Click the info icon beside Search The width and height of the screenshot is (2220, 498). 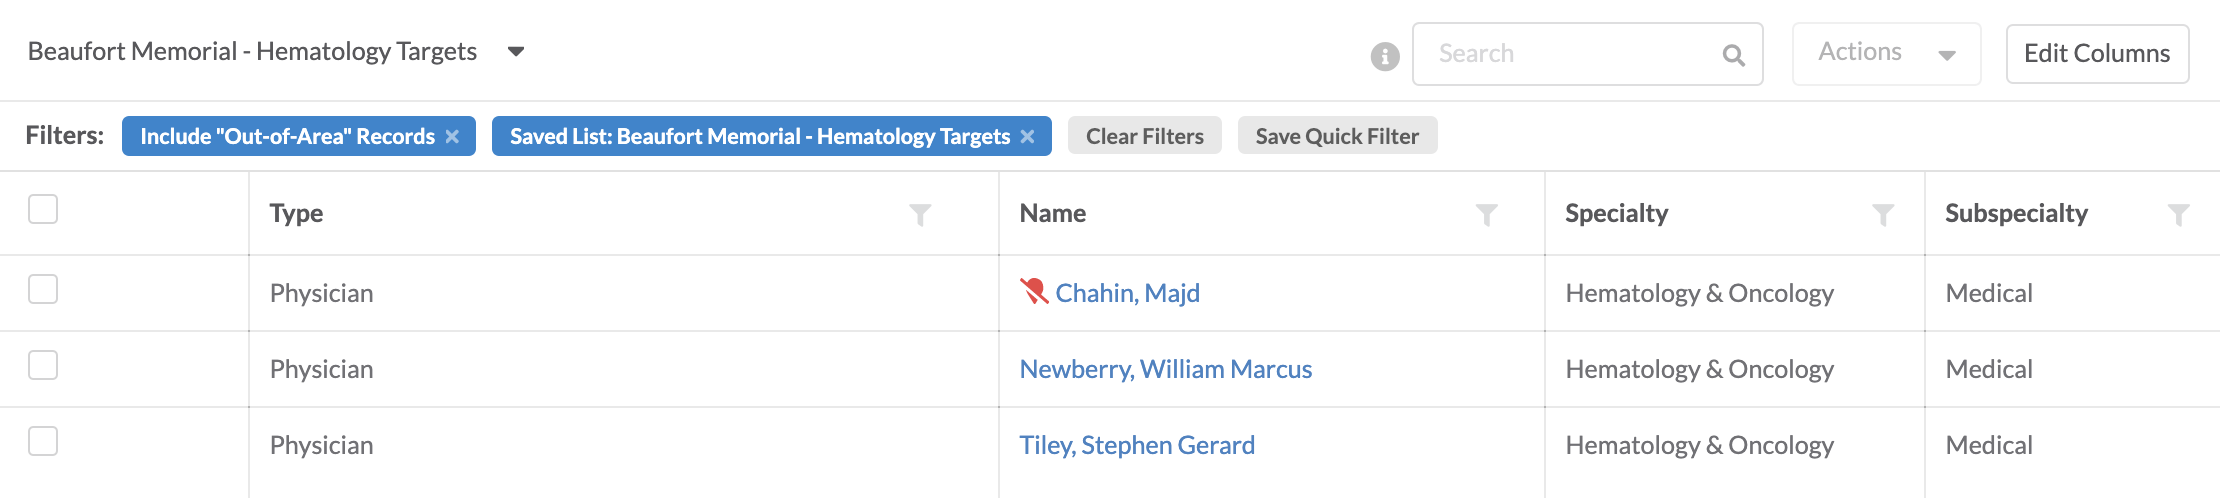click(x=1384, y=56)
